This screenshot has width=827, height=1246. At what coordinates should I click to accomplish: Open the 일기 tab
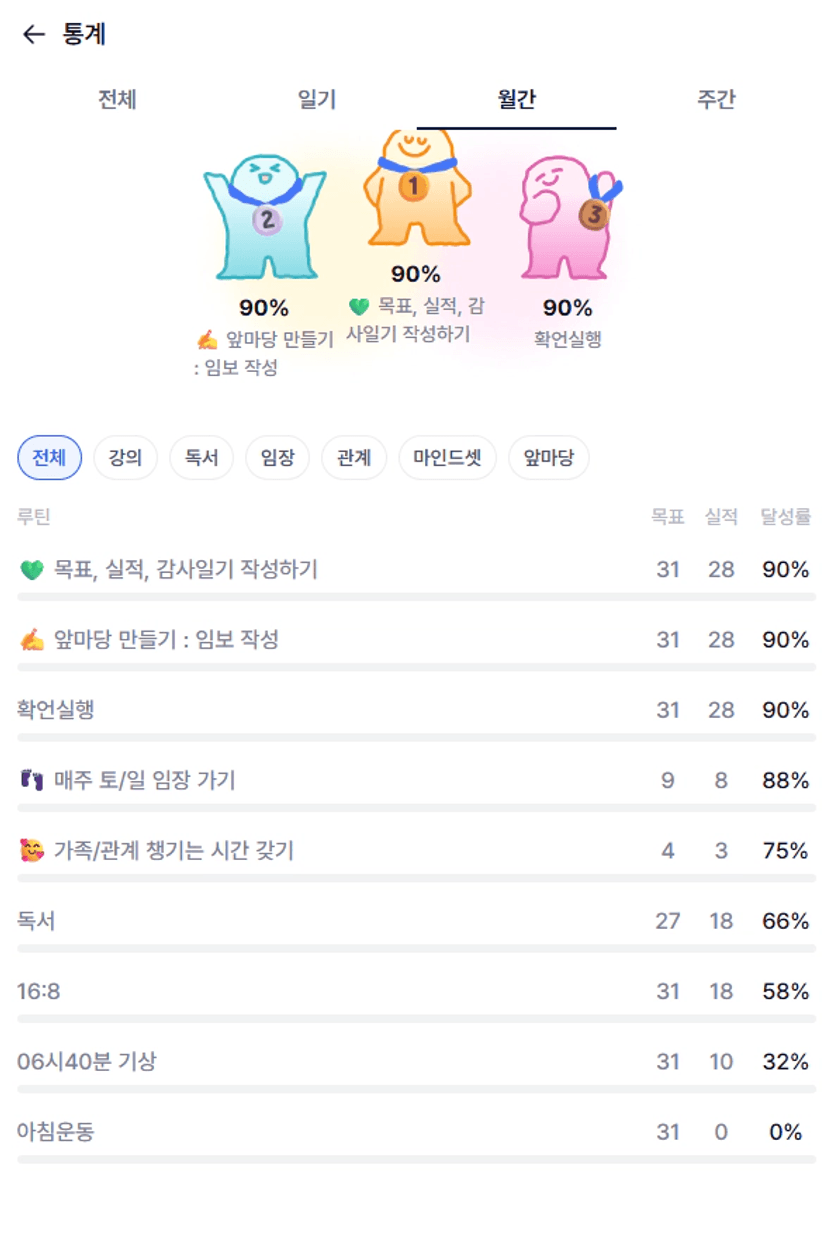(x=317, y=100)
